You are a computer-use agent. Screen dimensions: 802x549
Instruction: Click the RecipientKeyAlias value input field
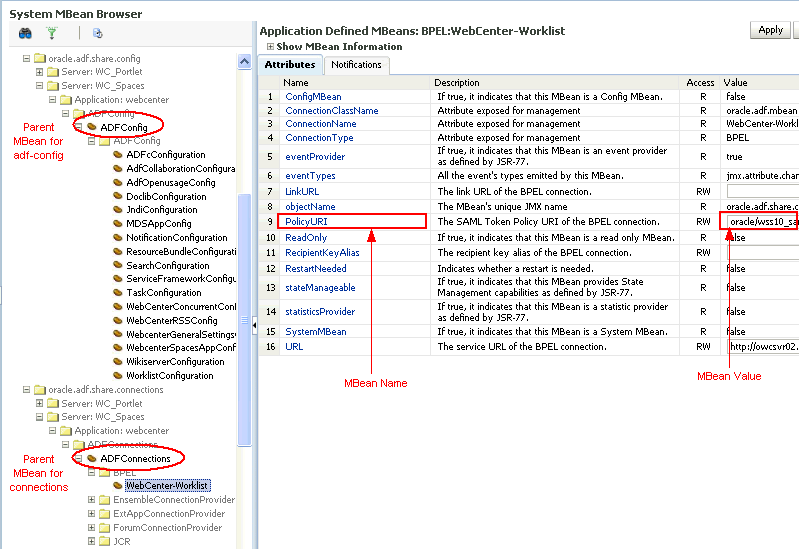763,253
